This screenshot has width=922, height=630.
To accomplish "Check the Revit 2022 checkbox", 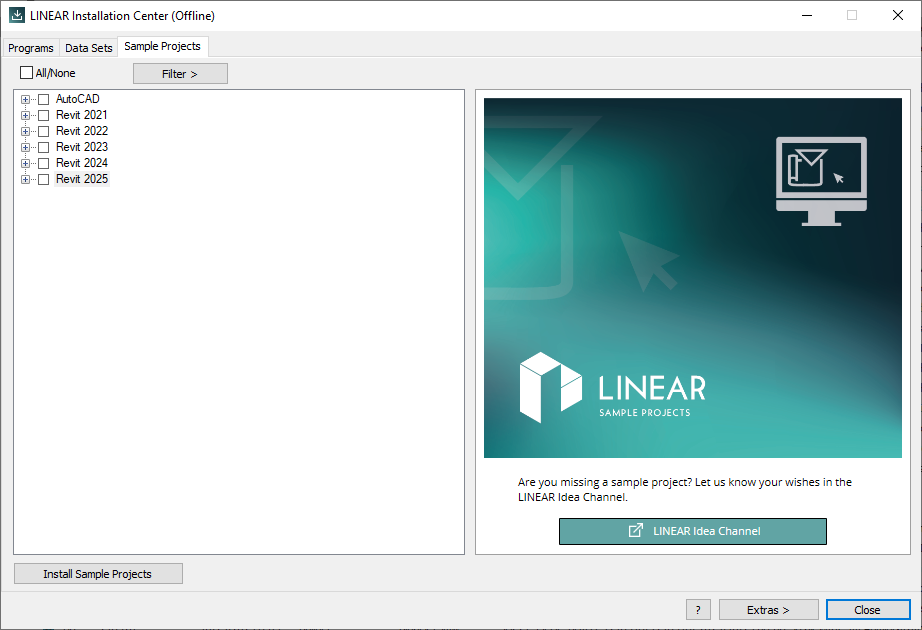I will pyautogui.click(x=44, y=131).
